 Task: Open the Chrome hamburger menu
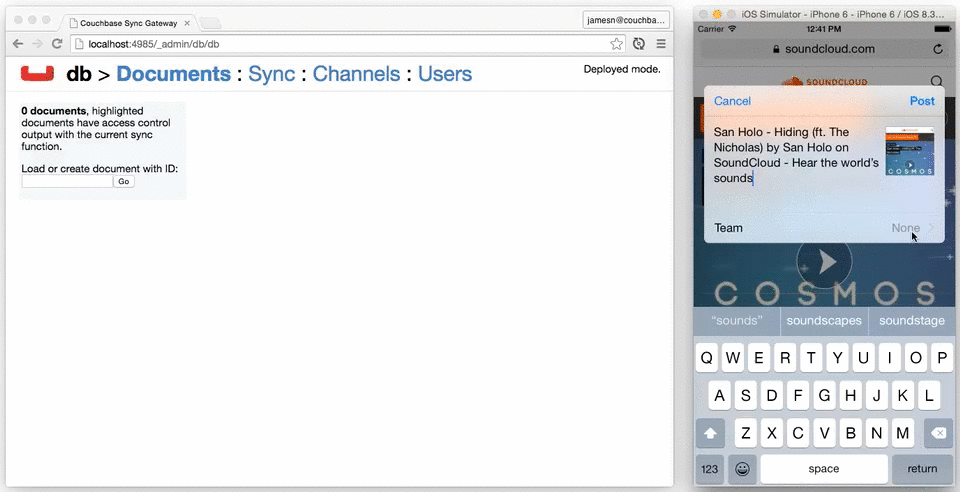(661, 43)
